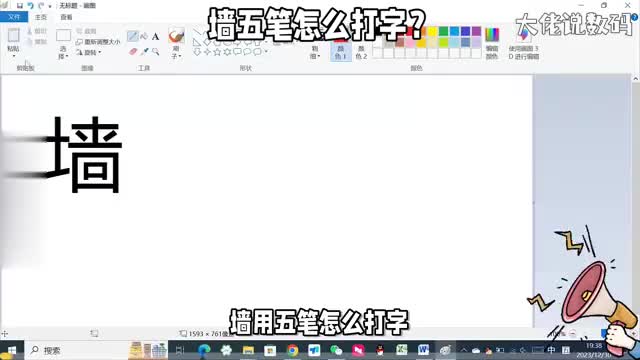Click the 中 input method indicator
This screenshot has width=640, height=360.
click(551, 350)
